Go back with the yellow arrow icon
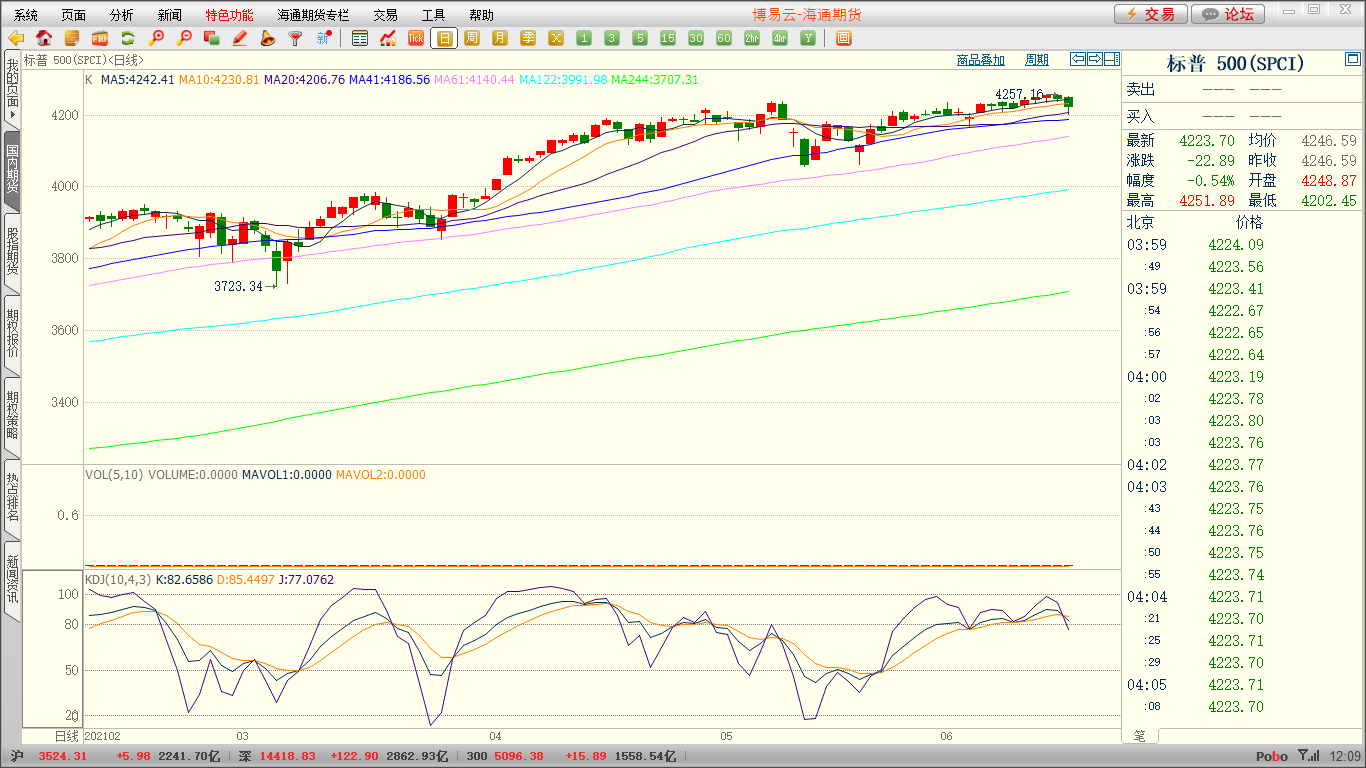 pyautogui.click(x=16, y=39)
